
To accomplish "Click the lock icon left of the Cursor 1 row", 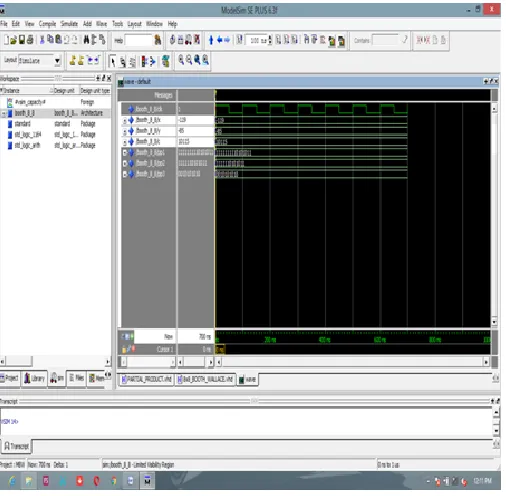I will pyautogui.click(x=124, y=349).
